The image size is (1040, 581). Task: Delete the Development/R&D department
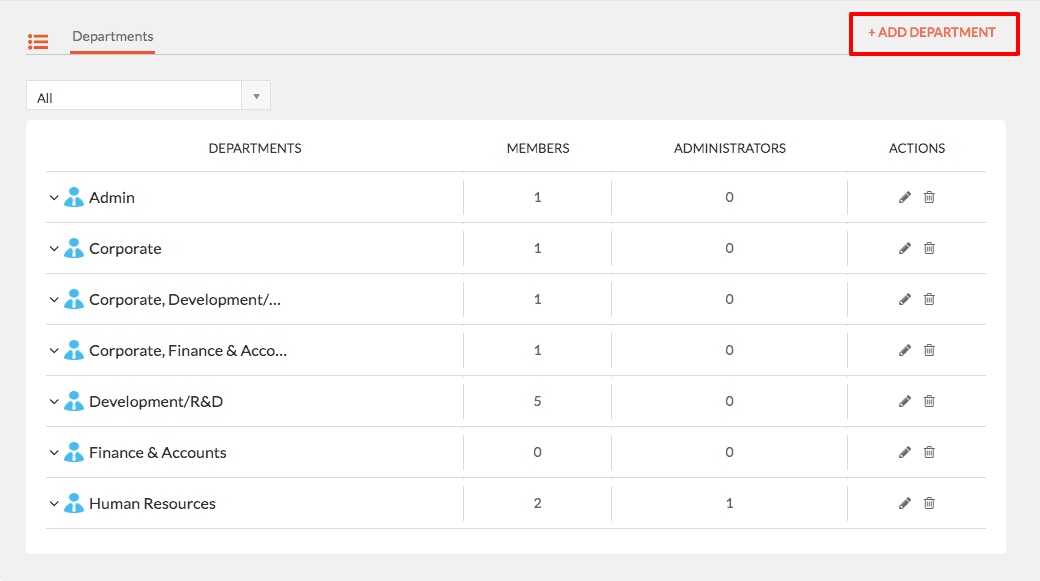[x=929, y=401]
